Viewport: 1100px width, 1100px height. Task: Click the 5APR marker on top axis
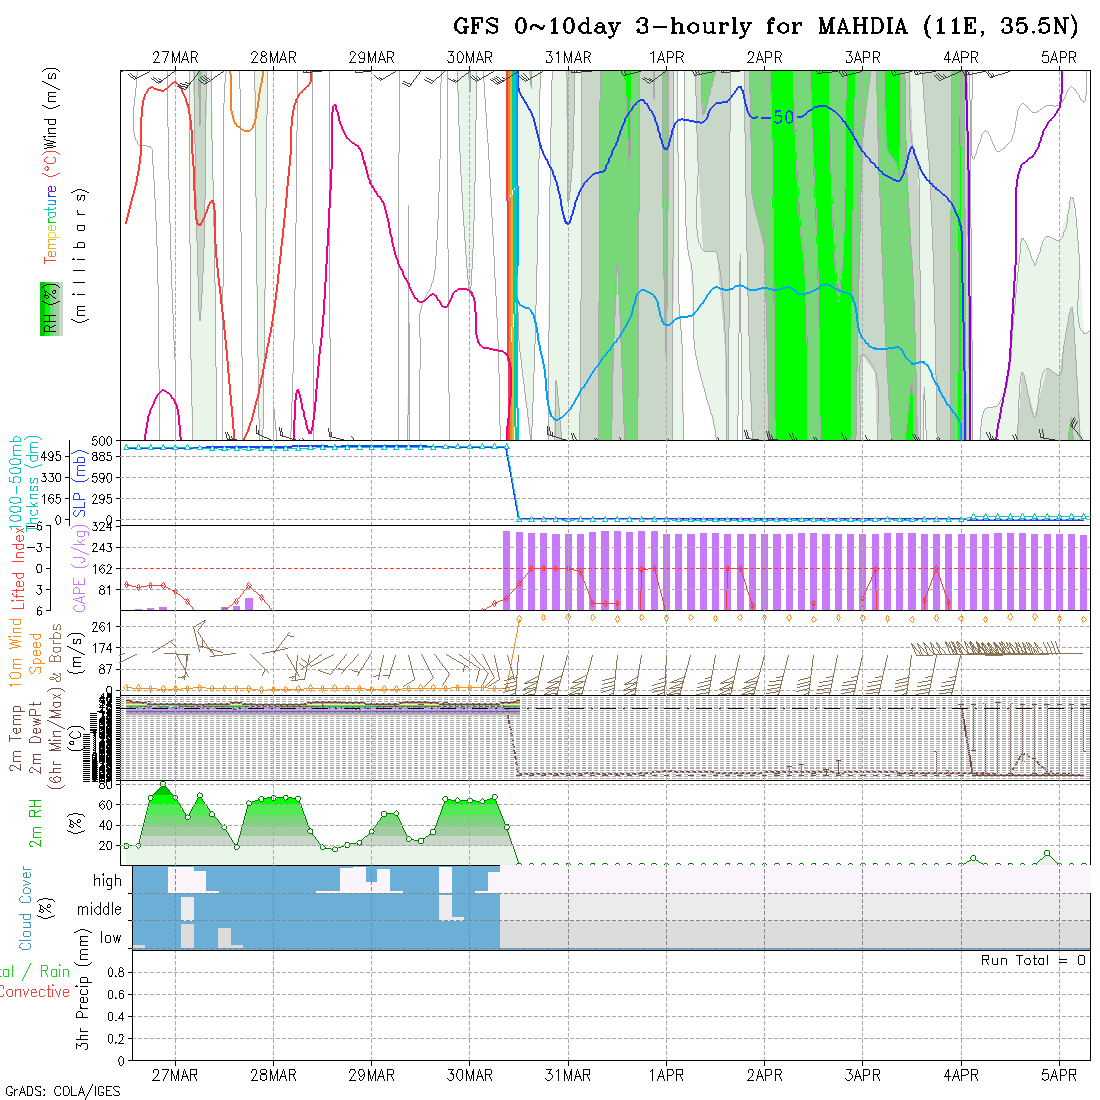[1059, 58]
